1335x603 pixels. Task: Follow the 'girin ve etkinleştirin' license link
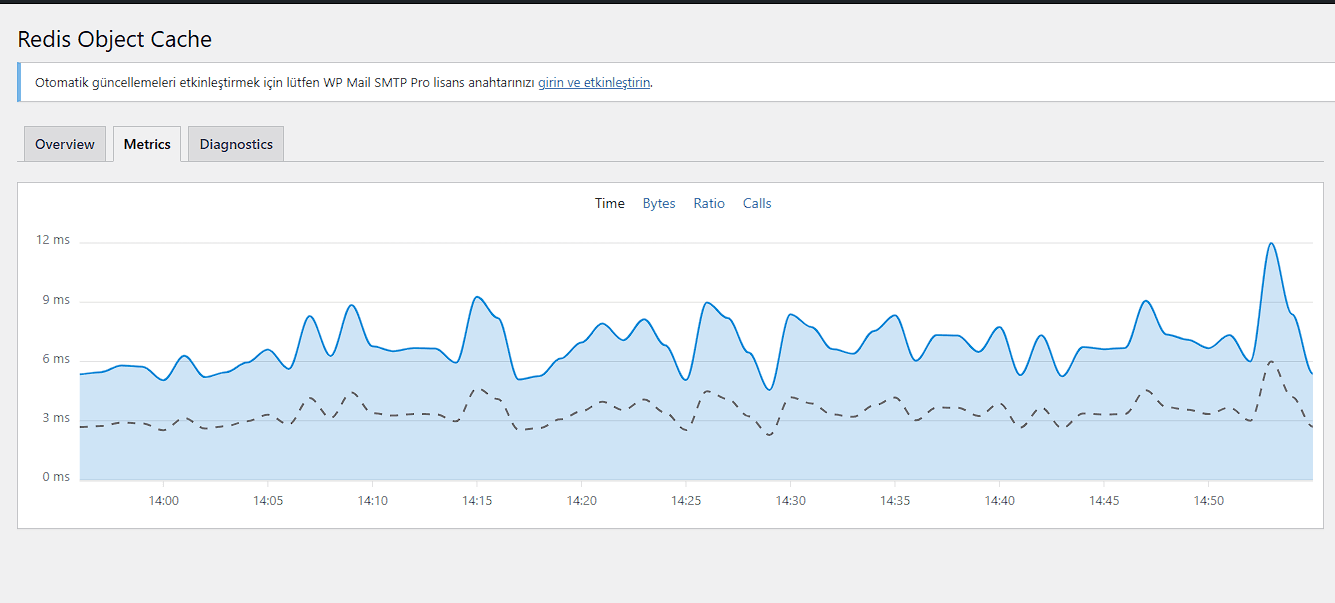594,82
